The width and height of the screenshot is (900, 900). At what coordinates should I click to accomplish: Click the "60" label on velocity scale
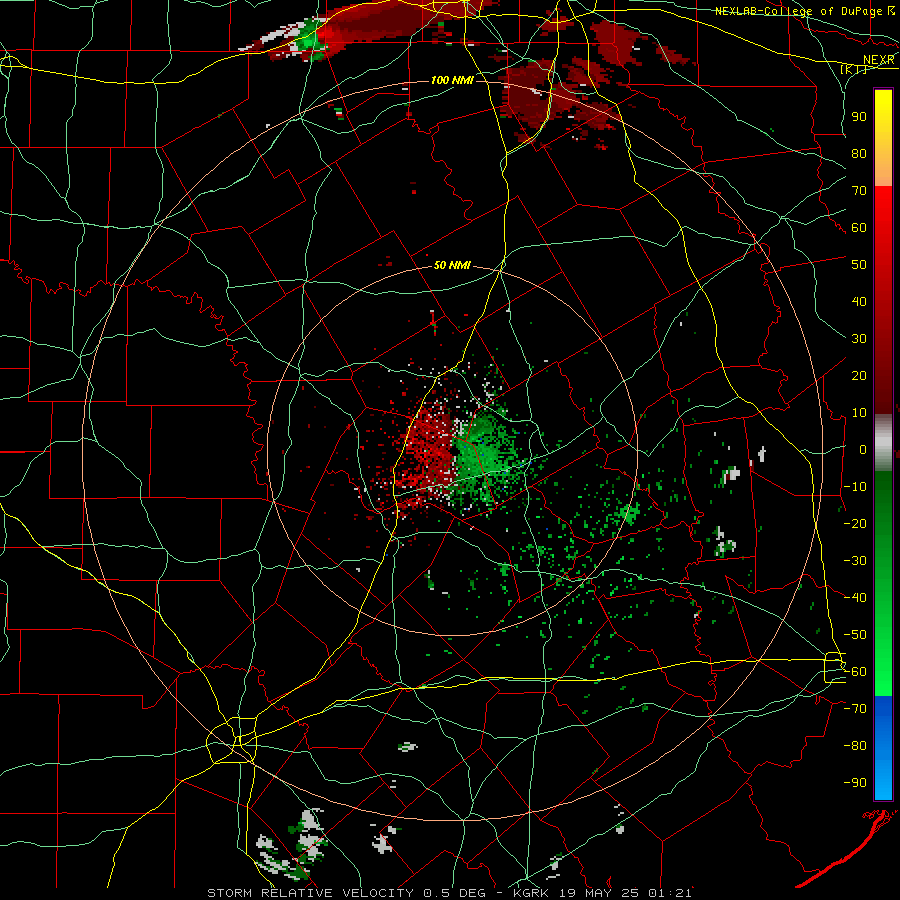tap(859, 228)
